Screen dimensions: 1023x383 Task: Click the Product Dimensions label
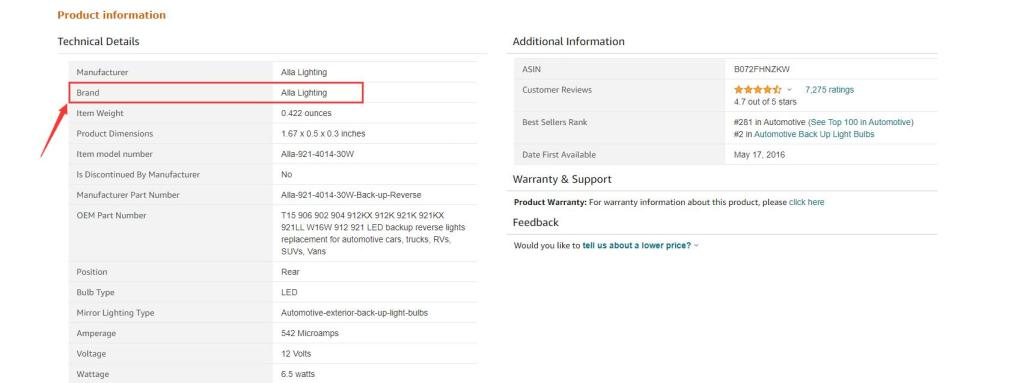[115, 133]
